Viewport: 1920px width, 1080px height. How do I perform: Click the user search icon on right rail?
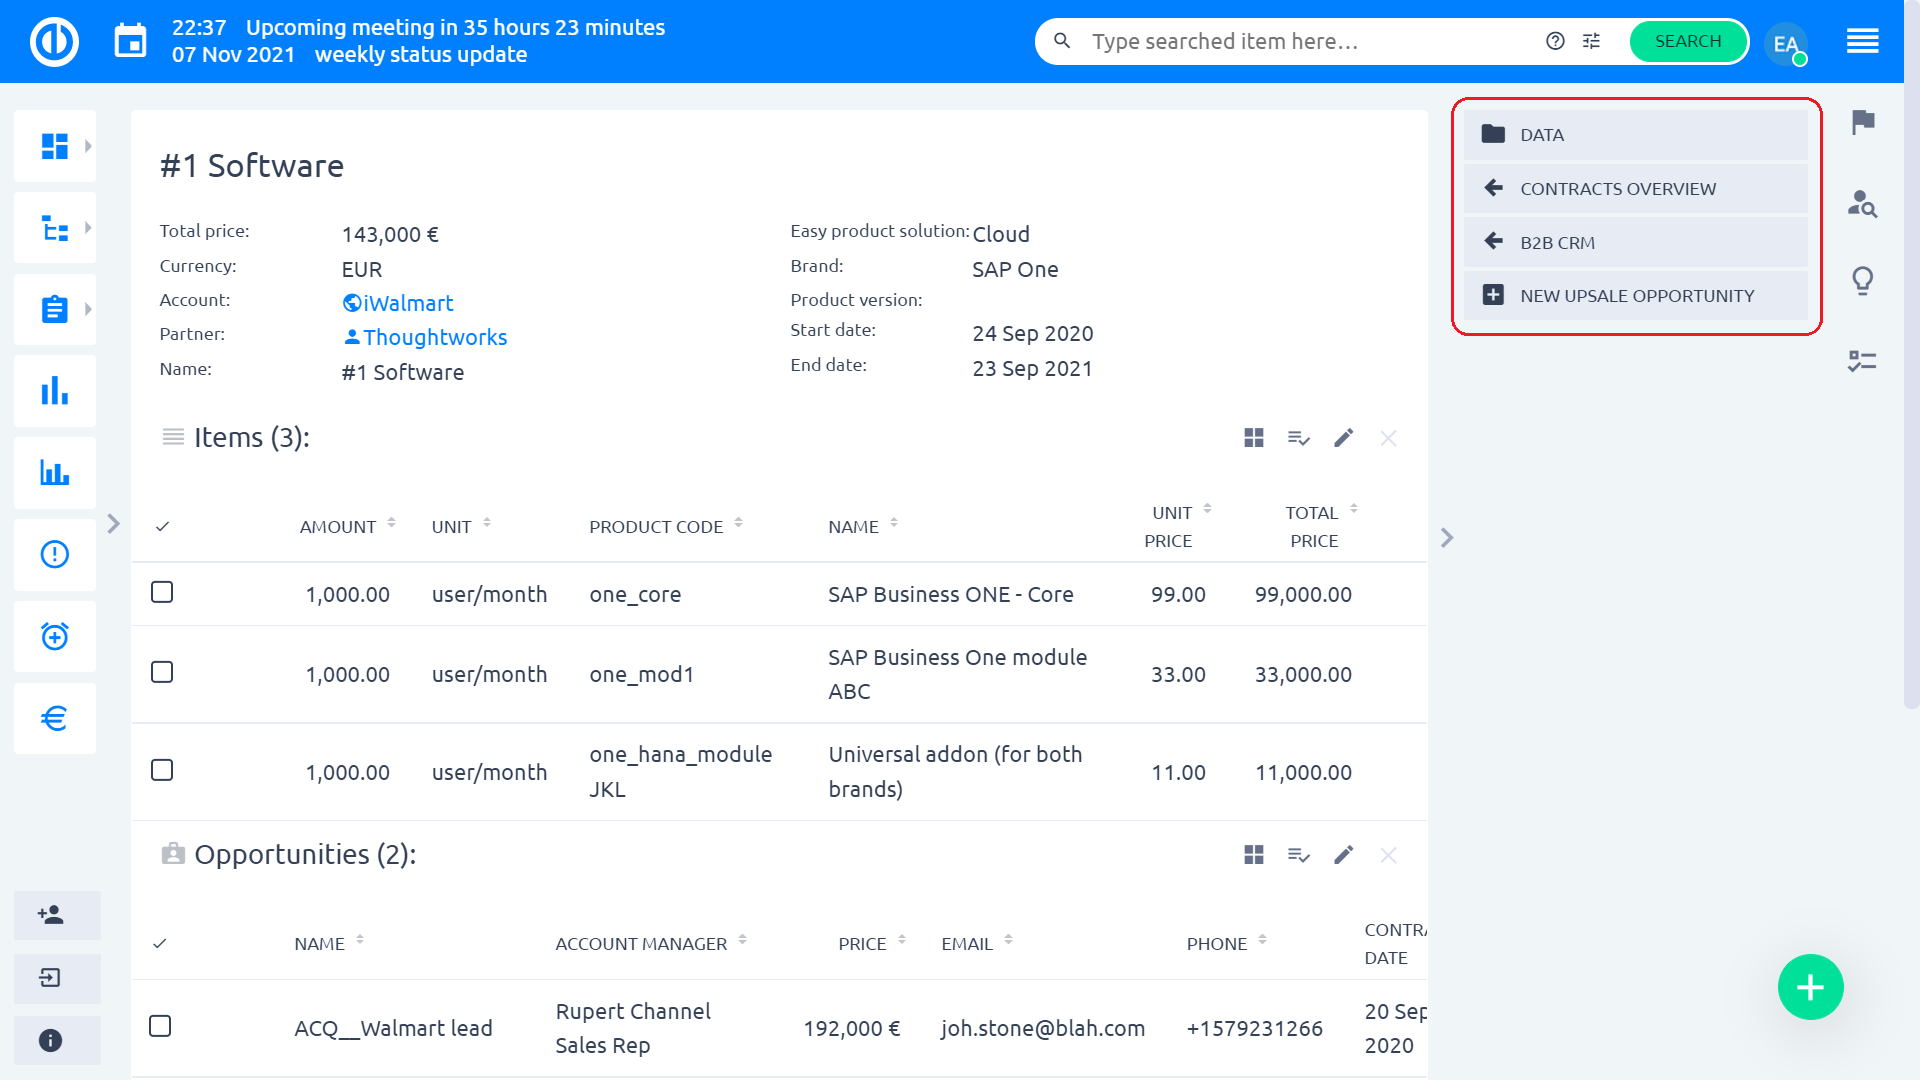point(1863,203)
